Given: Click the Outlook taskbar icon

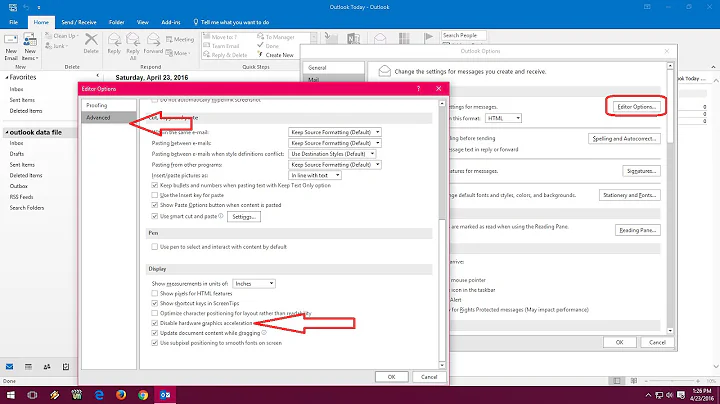Looking at the screenshot, I should (x=165, y=395).
